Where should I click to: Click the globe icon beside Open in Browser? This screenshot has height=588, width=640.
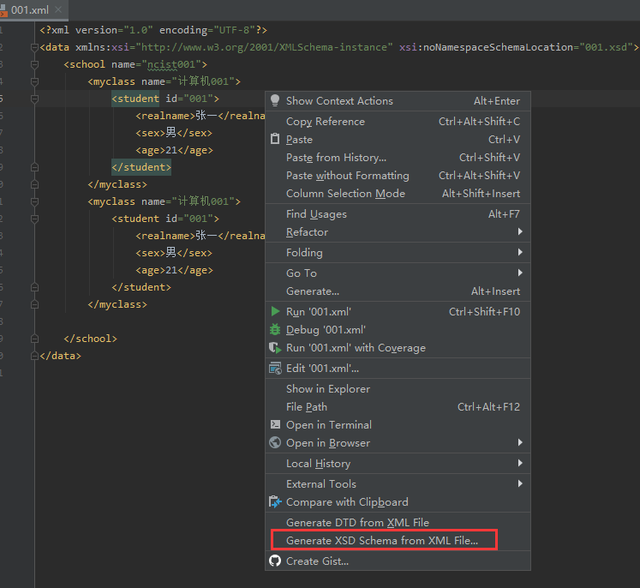click(x=275, y=442)
